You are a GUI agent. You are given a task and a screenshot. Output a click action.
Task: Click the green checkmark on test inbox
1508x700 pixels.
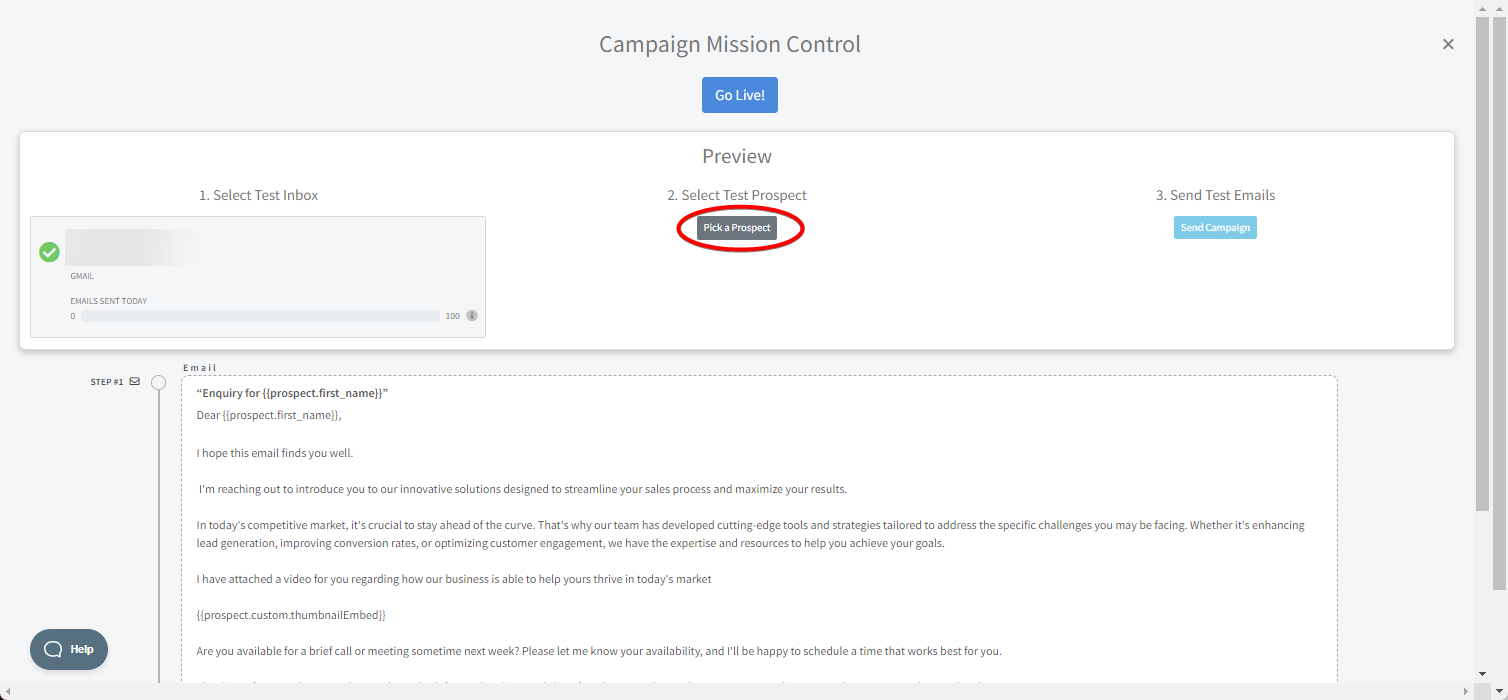[49, 252]
